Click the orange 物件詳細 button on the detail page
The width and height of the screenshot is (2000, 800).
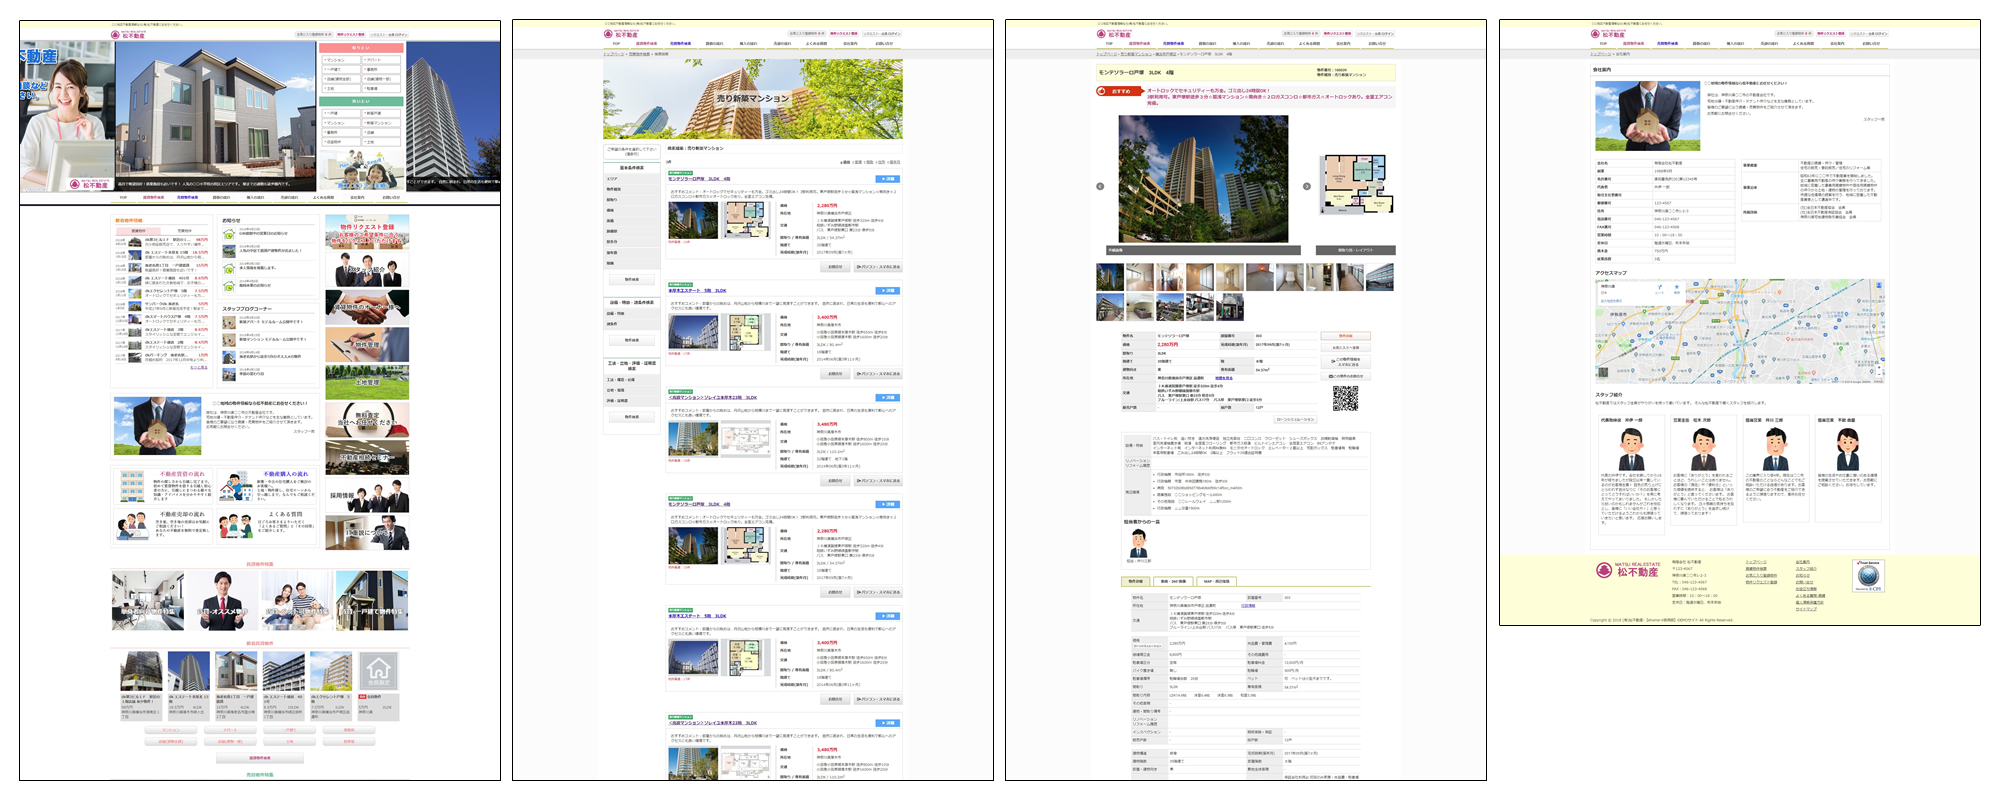click(1345, 336)
